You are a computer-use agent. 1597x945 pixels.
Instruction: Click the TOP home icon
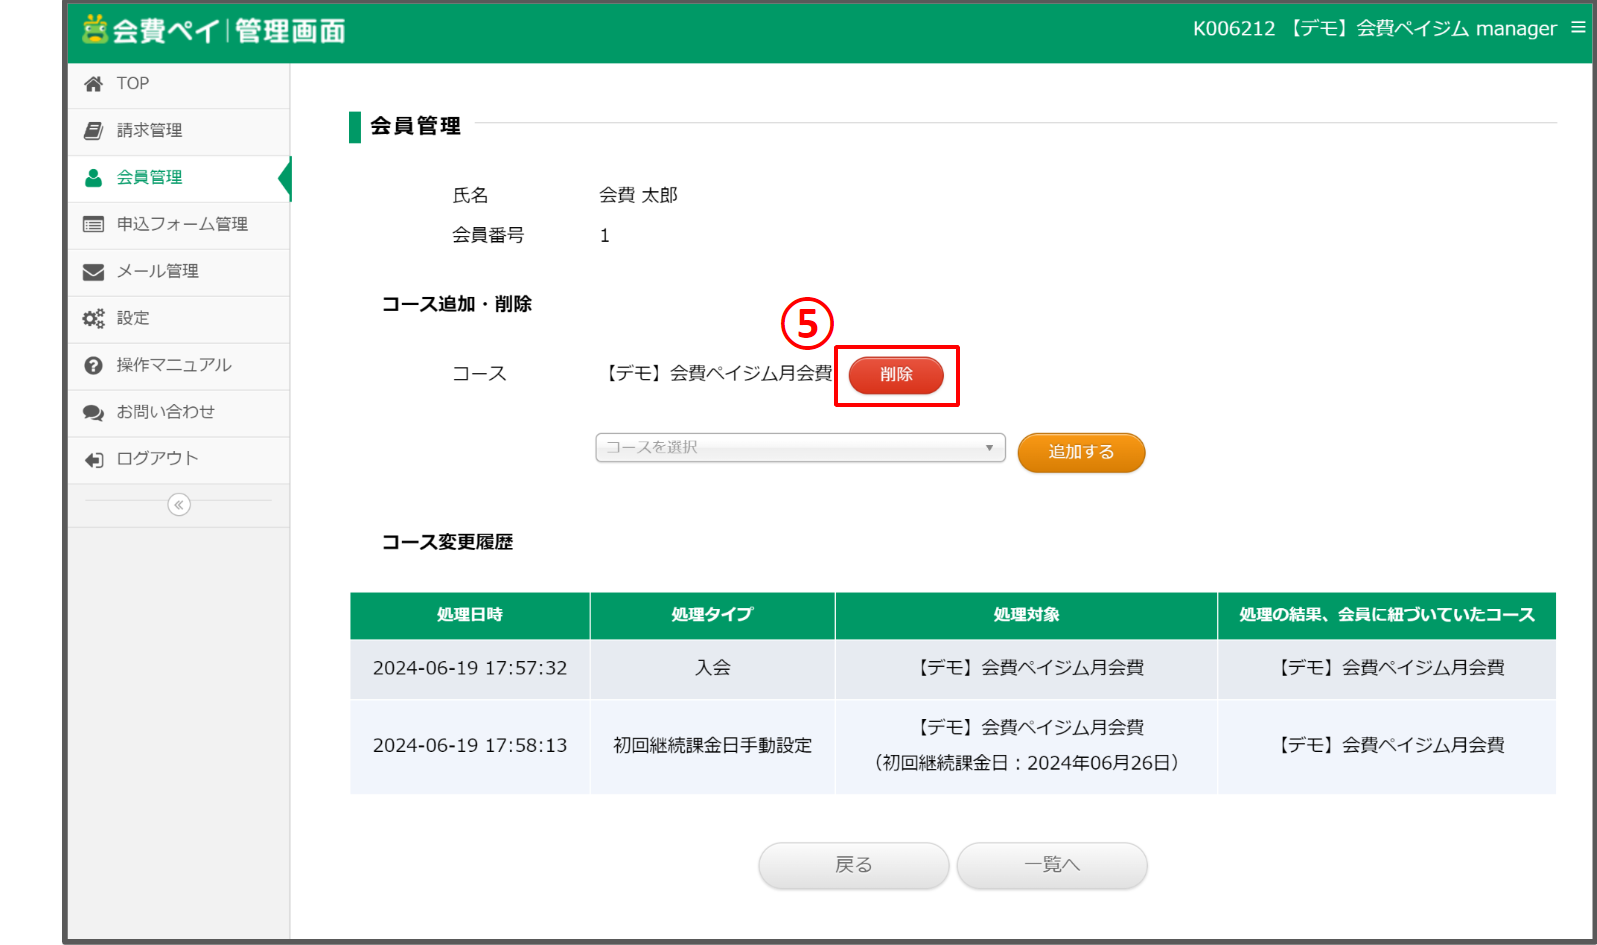[x=93, y=84]
